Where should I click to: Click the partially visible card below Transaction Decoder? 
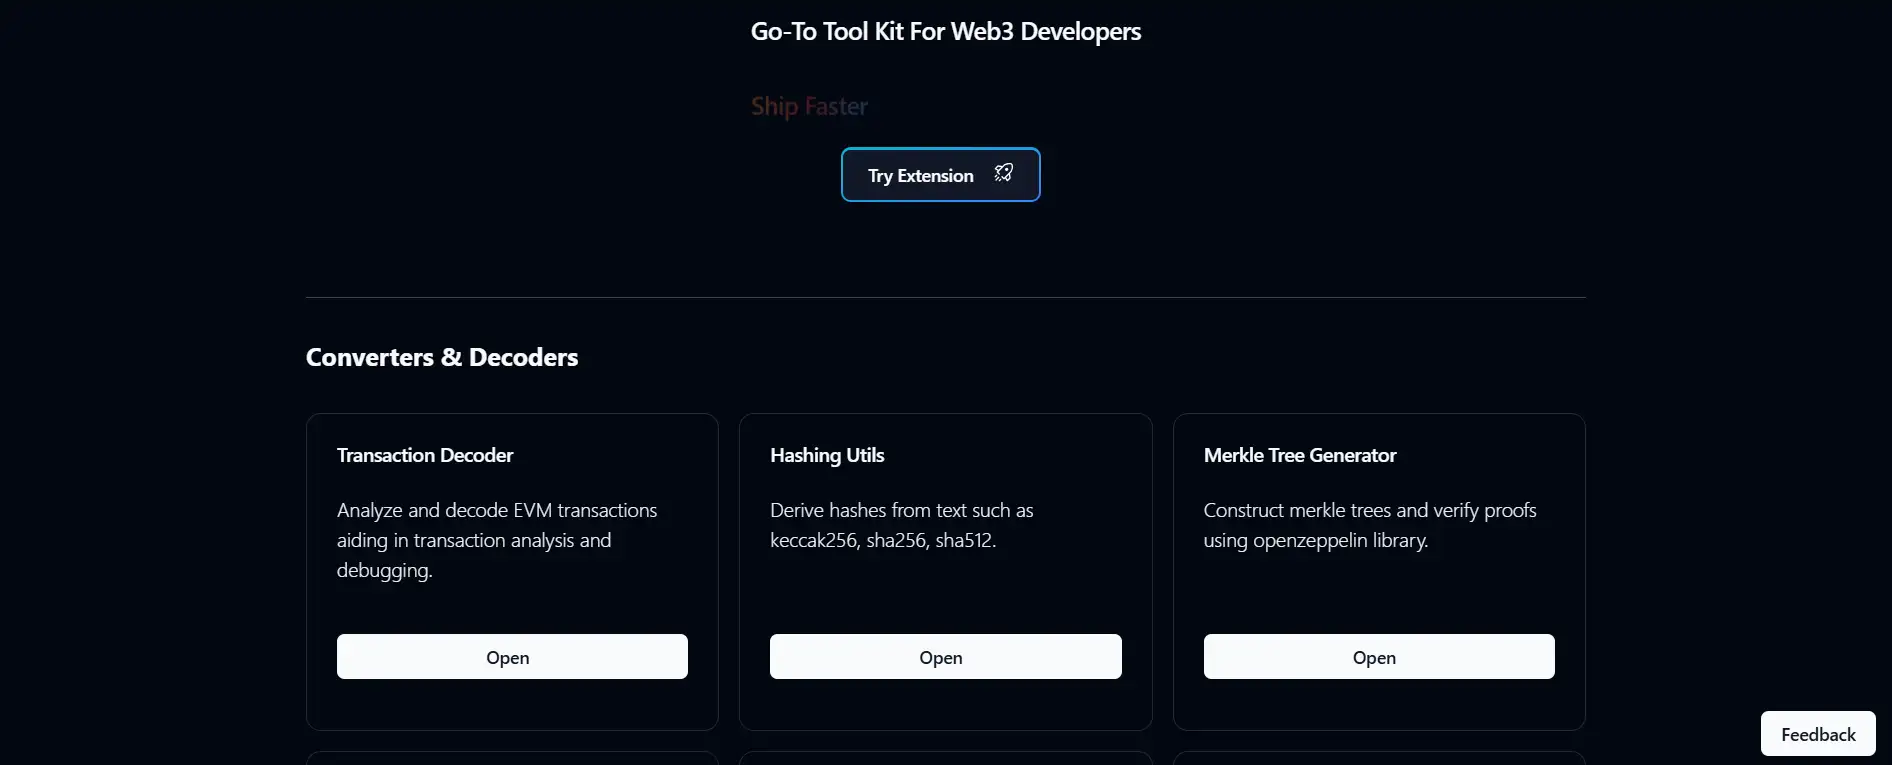(512, 759)
